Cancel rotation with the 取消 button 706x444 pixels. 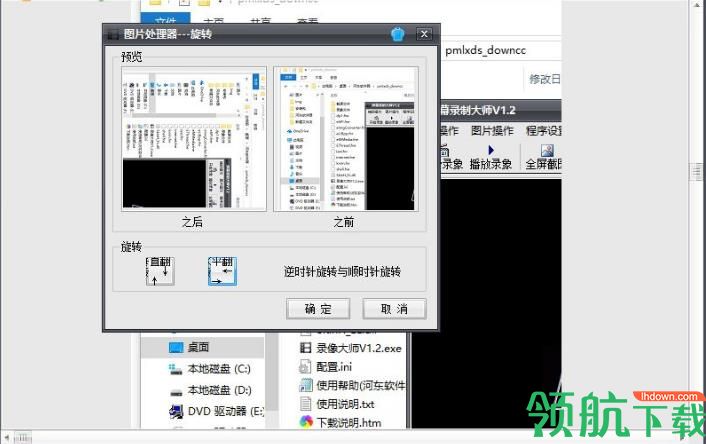click(394, 309)
